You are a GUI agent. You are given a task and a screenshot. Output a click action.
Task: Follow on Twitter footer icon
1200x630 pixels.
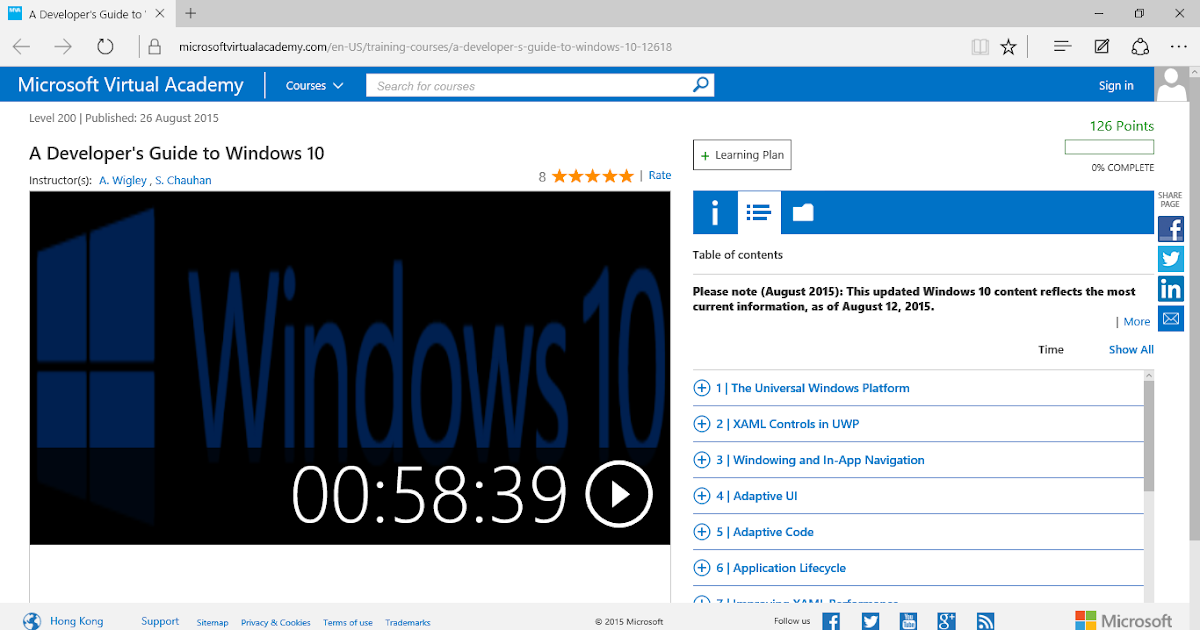click(870, 621)
